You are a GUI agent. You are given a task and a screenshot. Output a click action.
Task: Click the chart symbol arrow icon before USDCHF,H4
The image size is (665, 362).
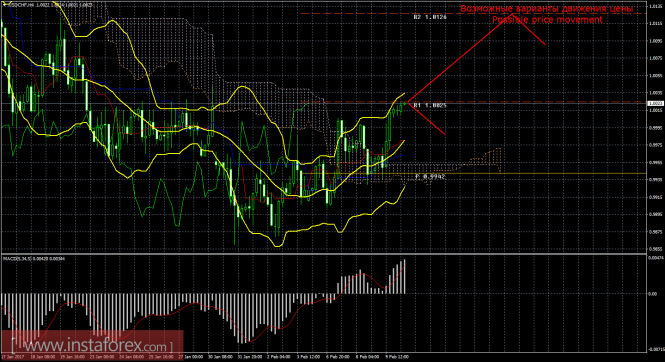tap(3, 5)
